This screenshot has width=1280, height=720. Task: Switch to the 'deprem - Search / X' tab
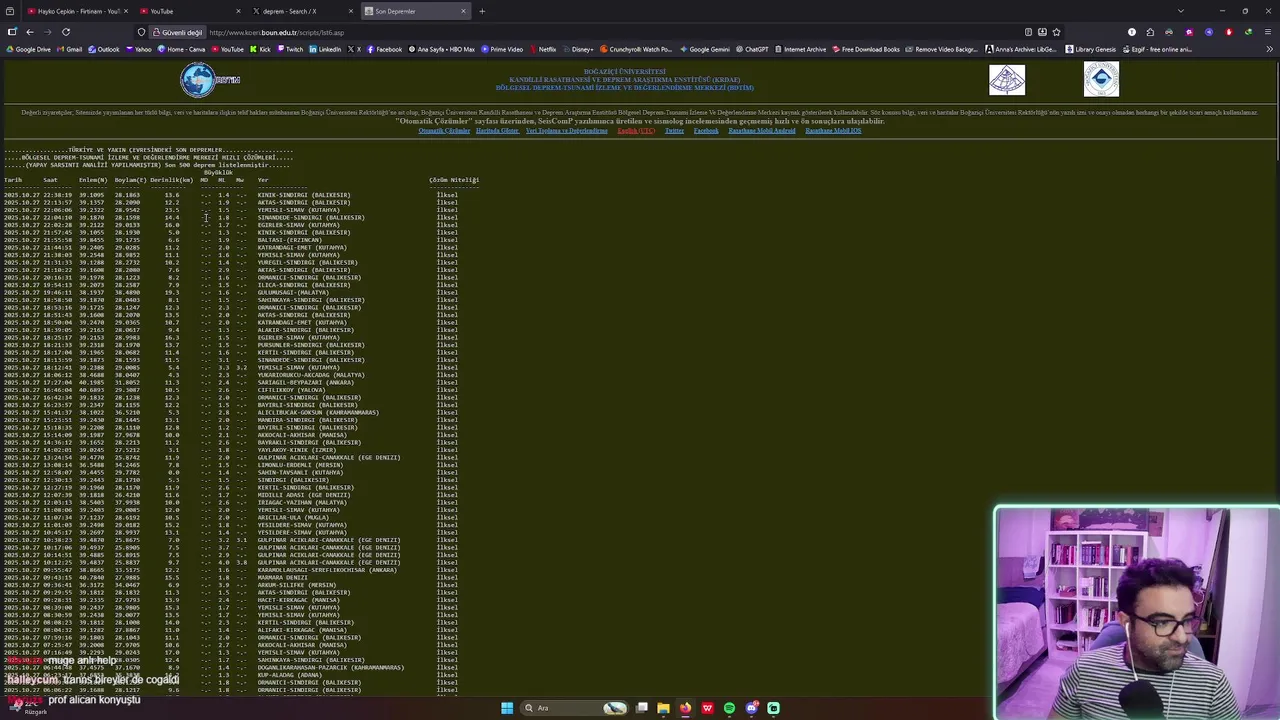pos(303,11)
